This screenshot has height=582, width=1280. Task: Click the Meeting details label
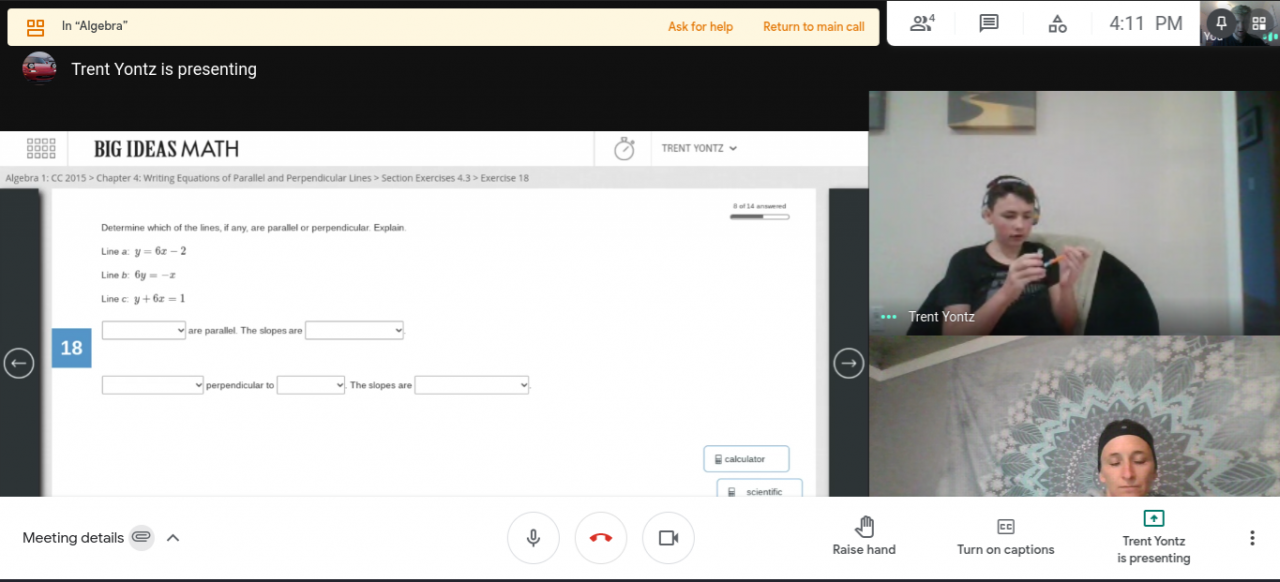point(73,538)
